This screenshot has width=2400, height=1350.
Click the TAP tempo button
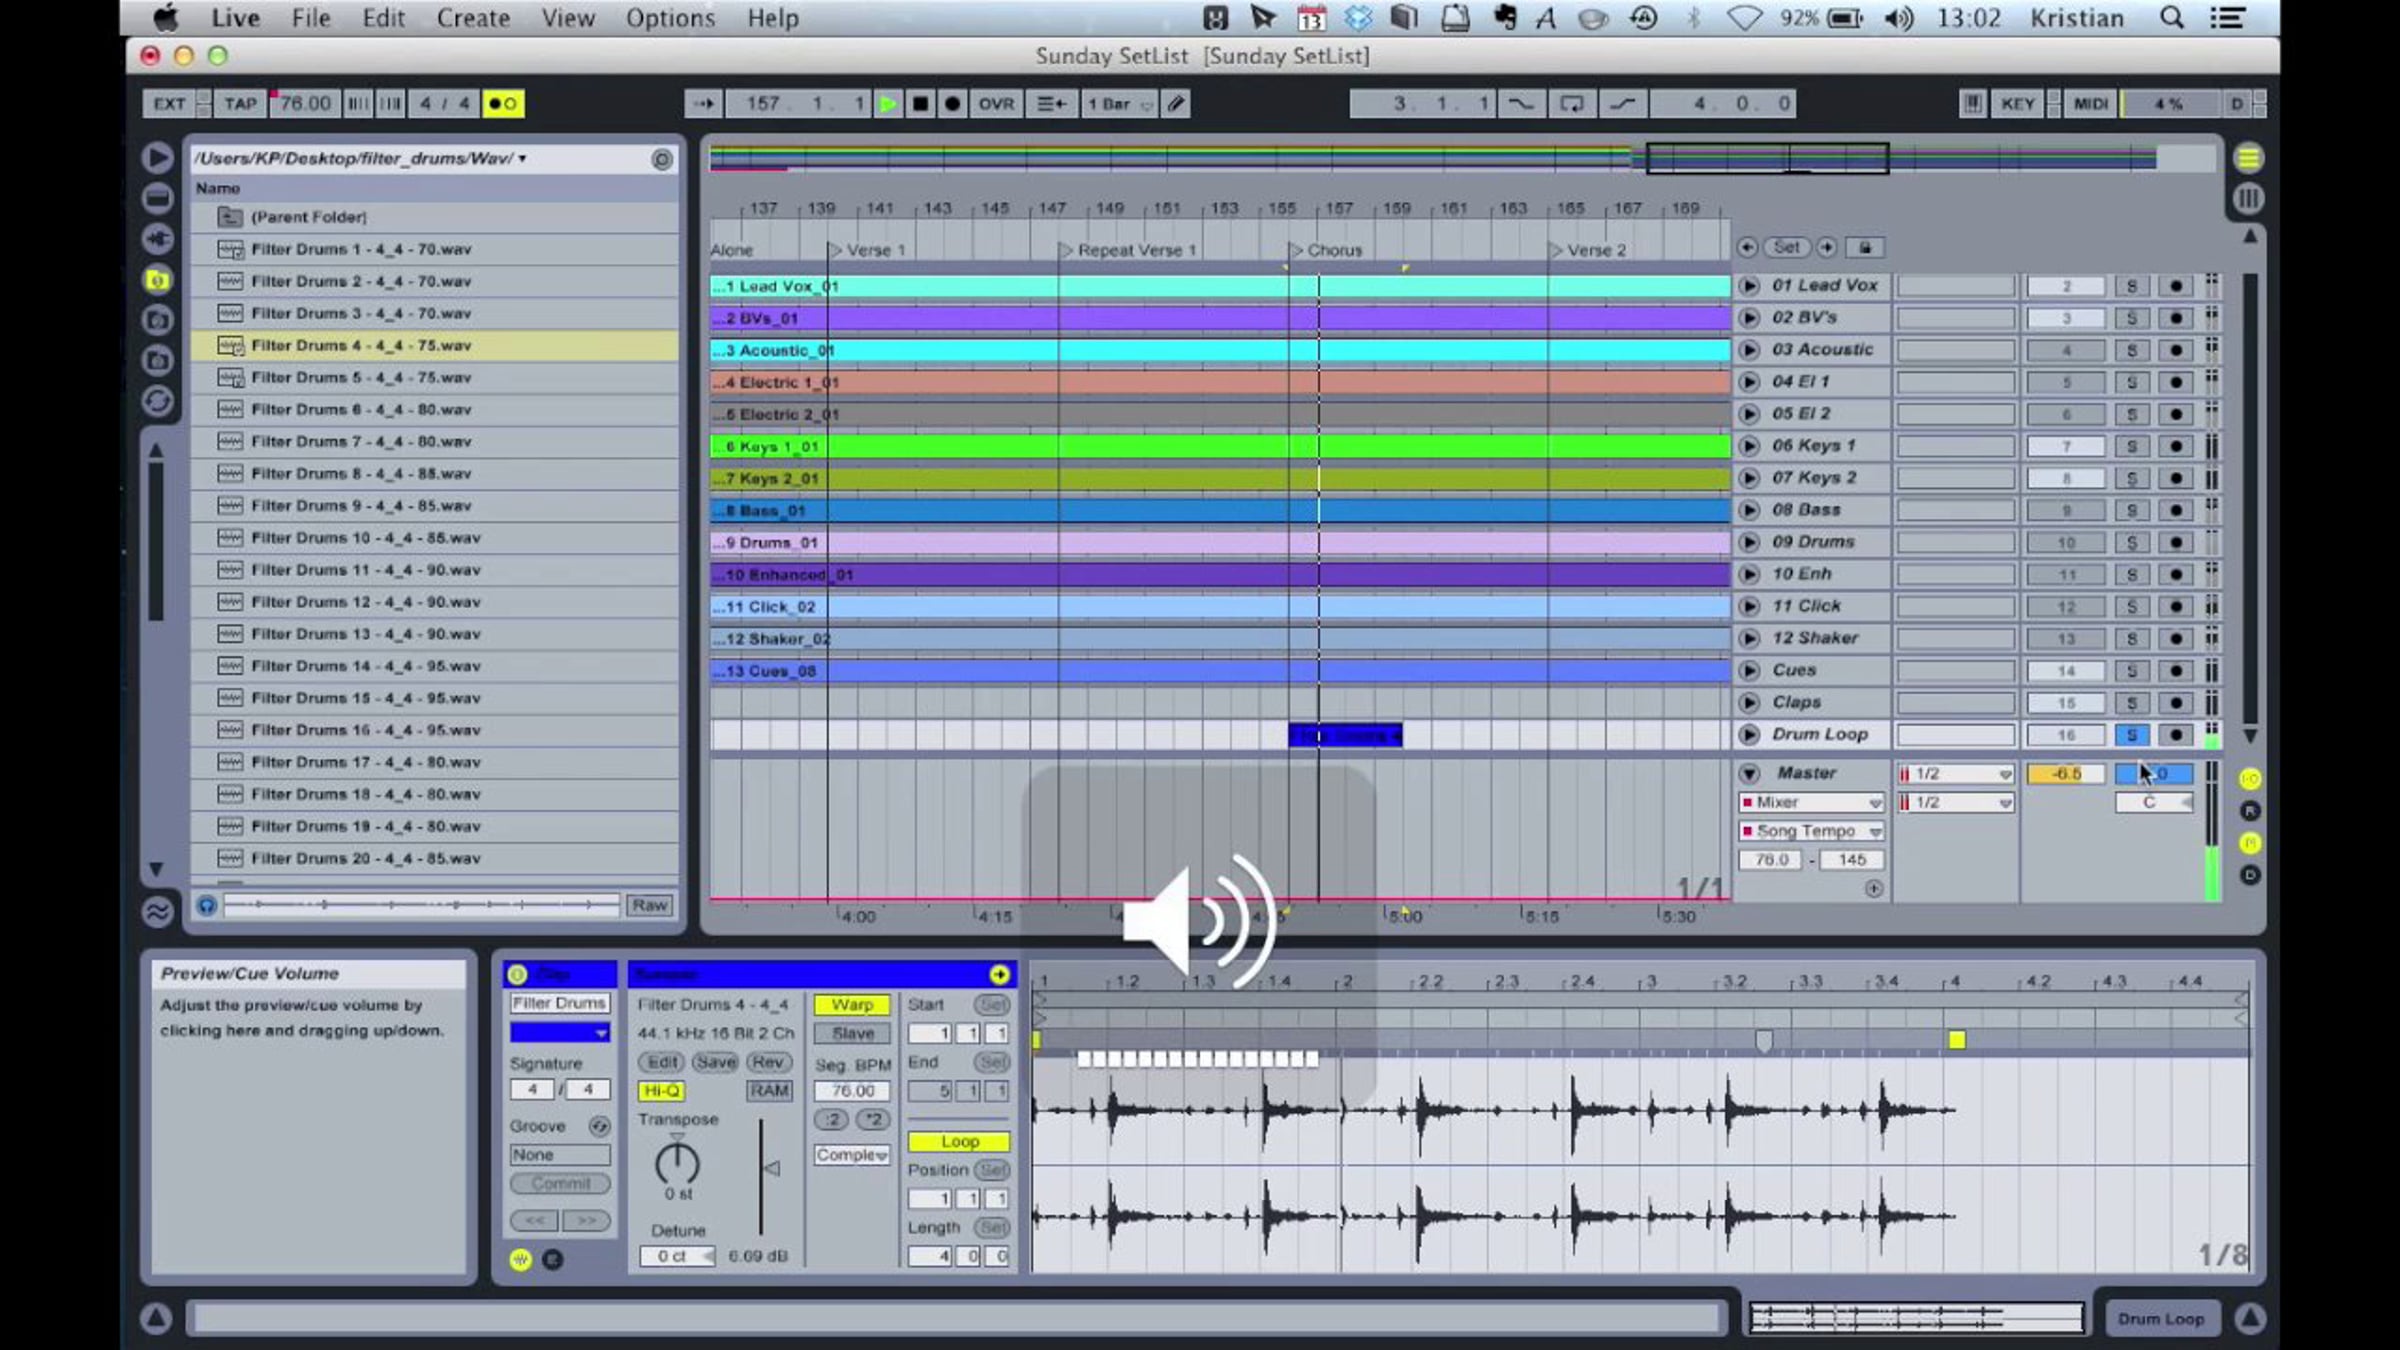pos(240,104)
